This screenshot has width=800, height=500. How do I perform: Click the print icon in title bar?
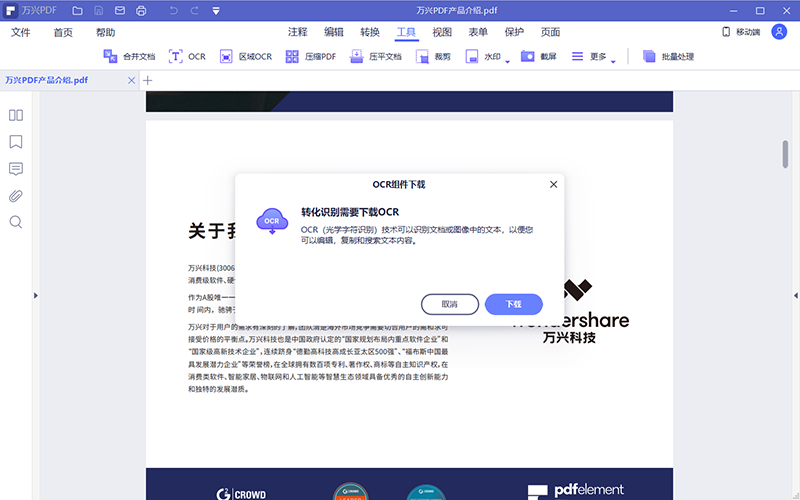[x=141, y=11]
